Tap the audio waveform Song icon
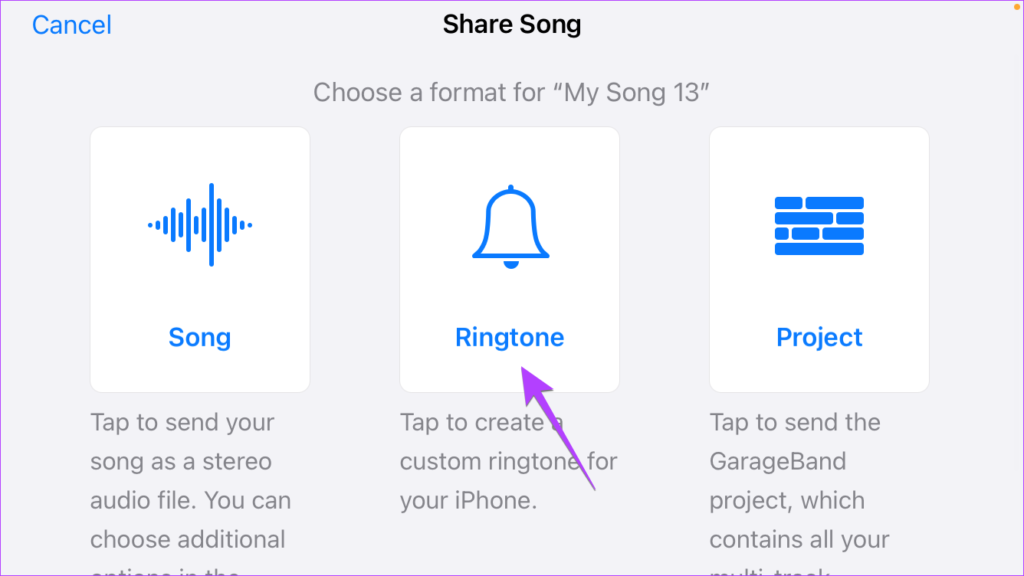 coord(200,225)
